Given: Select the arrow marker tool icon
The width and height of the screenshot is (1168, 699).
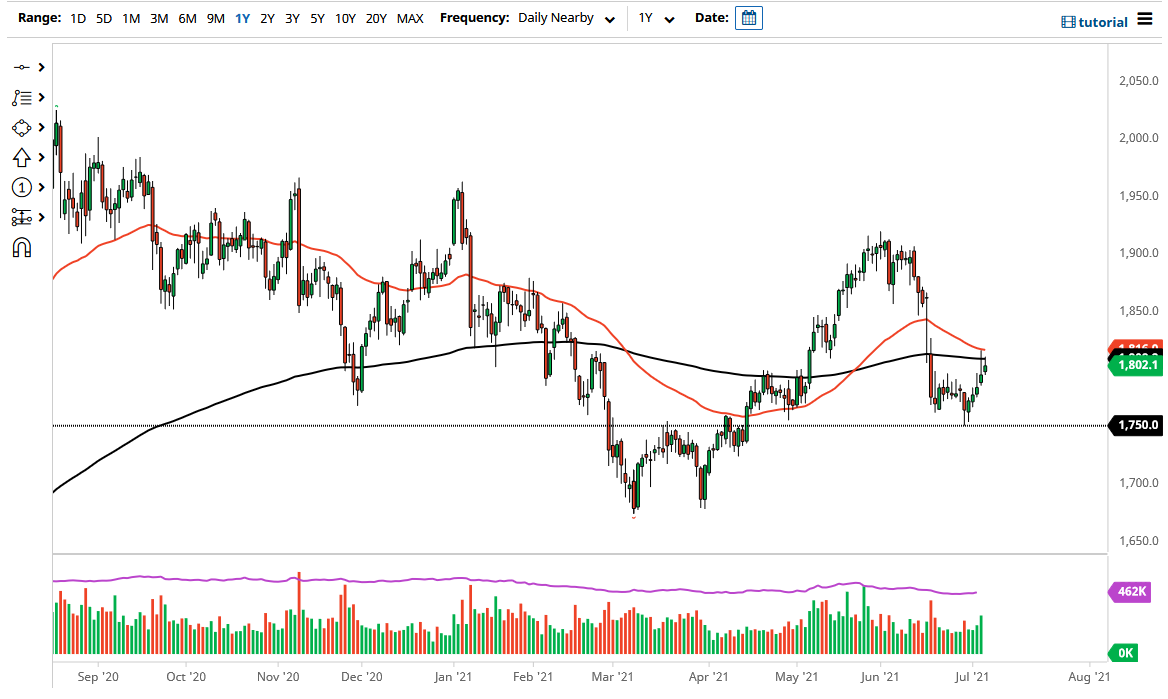Looking at the screenshot, I should click(22, 157).
